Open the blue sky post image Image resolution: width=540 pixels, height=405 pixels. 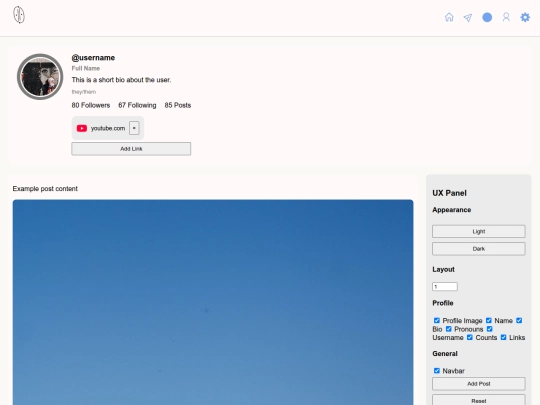pos(213,302)
